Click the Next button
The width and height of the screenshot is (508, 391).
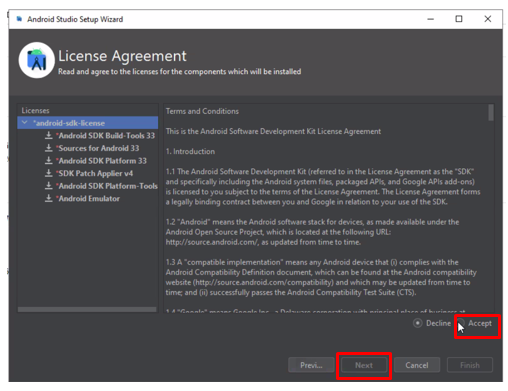tap(364, 365)
